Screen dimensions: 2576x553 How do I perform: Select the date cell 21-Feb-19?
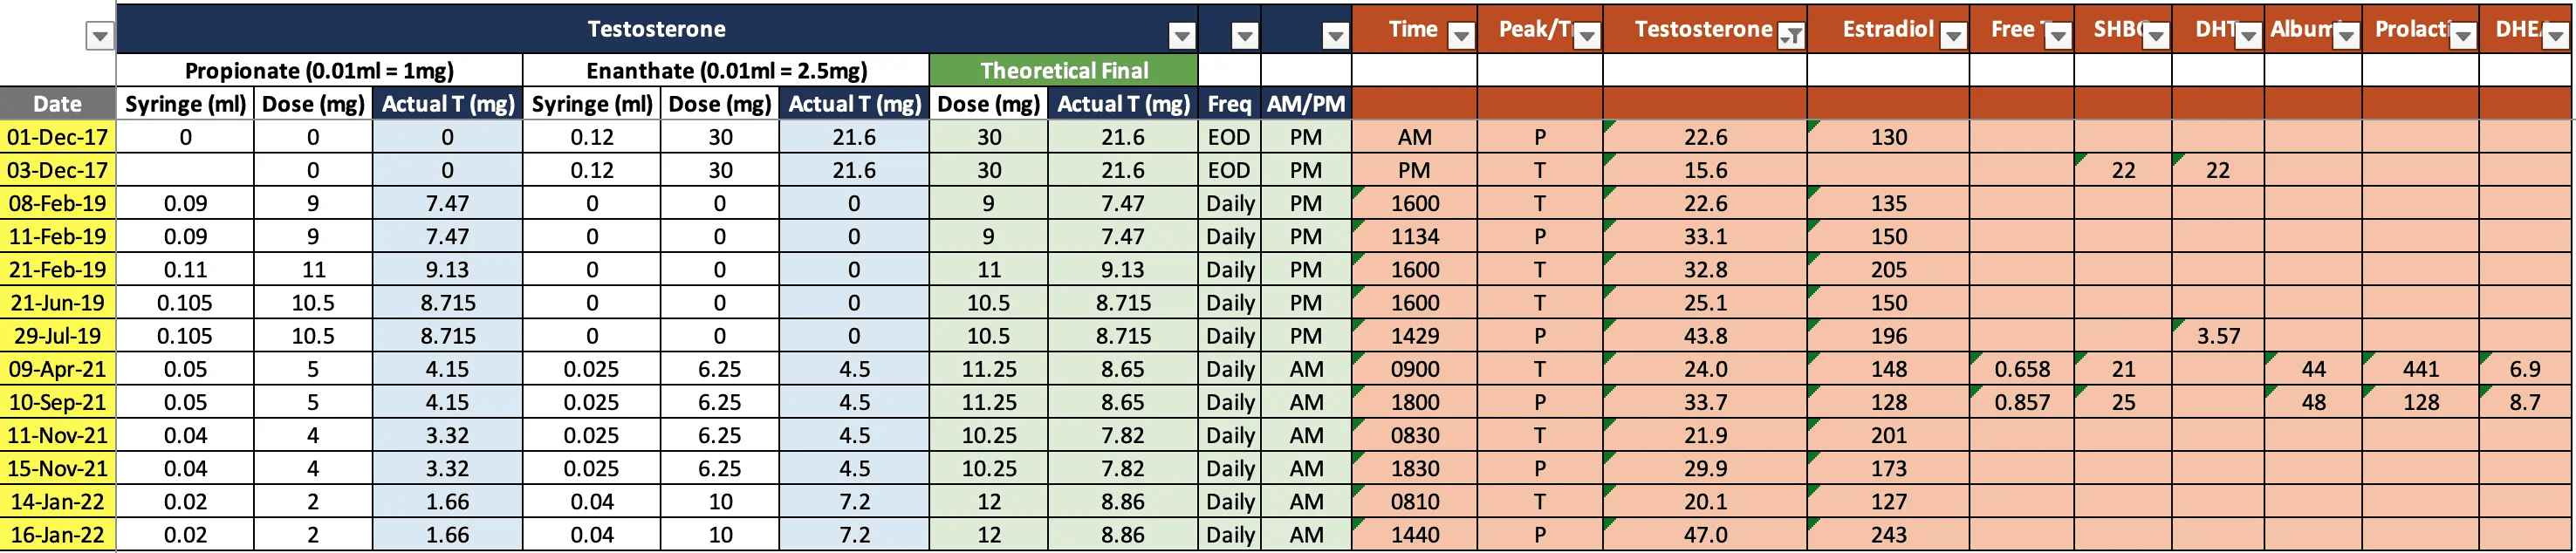[x=58, y=269]
